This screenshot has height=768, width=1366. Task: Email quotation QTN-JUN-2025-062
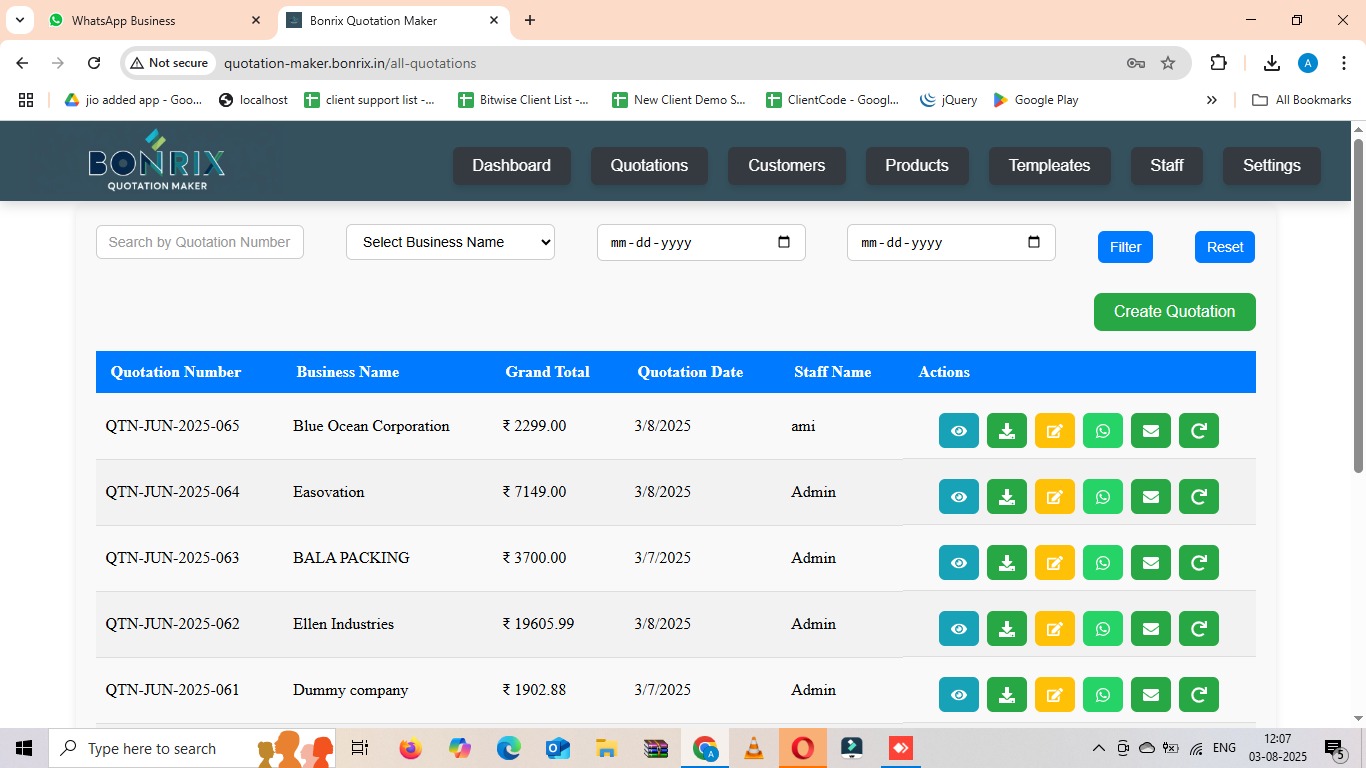point(1151,629)
